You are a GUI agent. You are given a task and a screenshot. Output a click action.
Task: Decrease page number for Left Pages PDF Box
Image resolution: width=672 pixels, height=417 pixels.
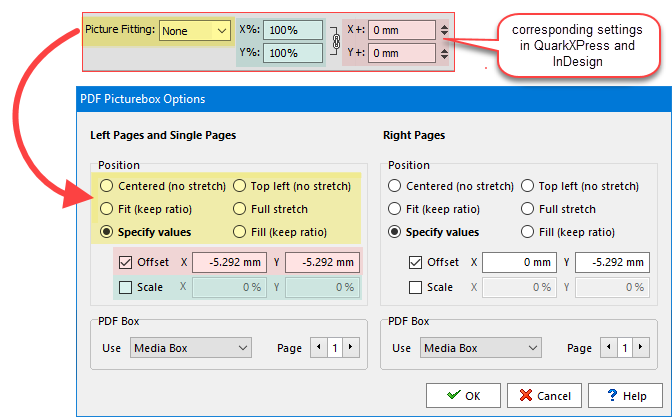click(x=318, y=347)
